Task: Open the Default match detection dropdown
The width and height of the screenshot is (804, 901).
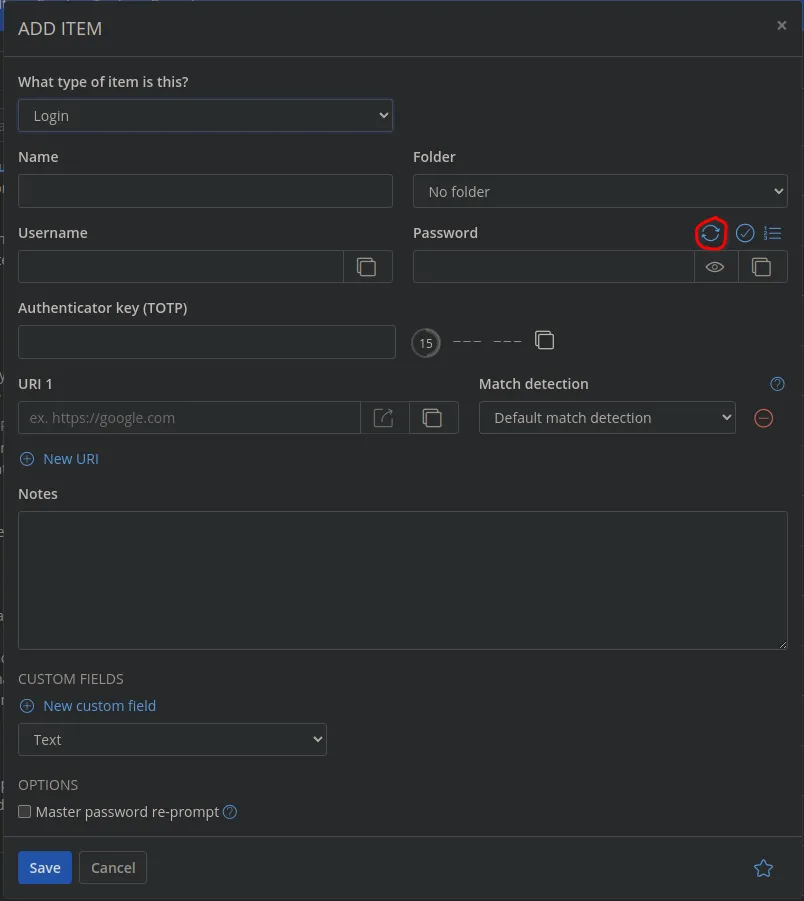Action: (x=607, y=418)
